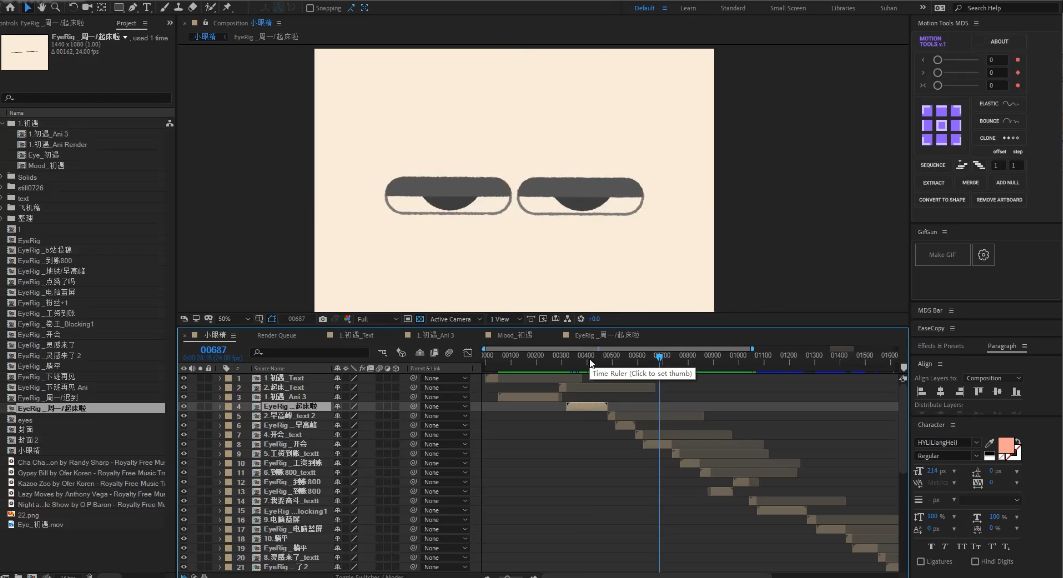Open GifGun settings gear
The width and height of the screenshot is (1063, 578).
point(984,255)
